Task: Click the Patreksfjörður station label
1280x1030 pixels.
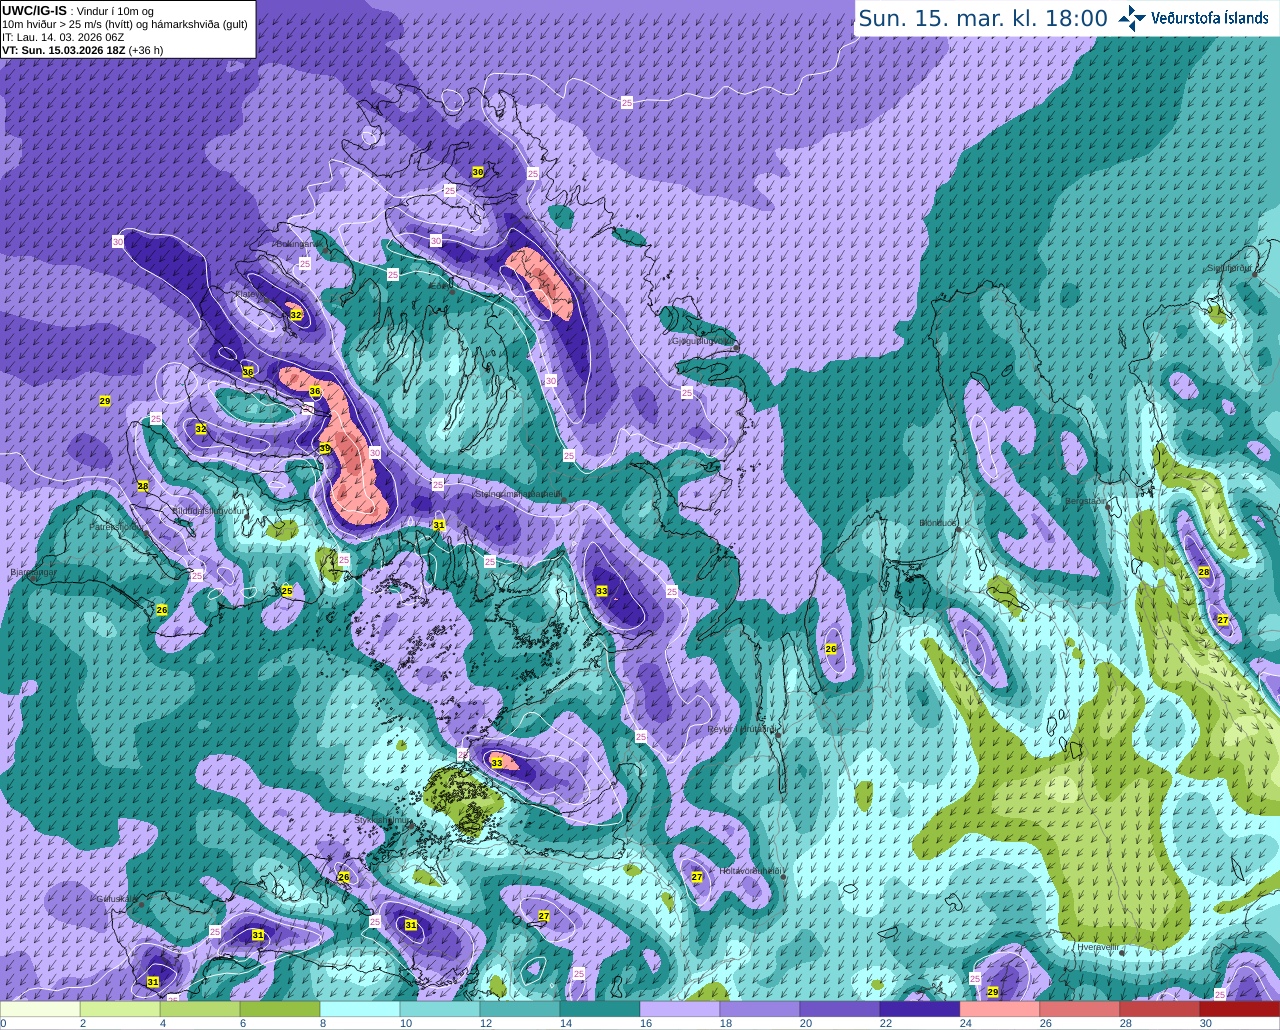Action: tap(117, 526)
